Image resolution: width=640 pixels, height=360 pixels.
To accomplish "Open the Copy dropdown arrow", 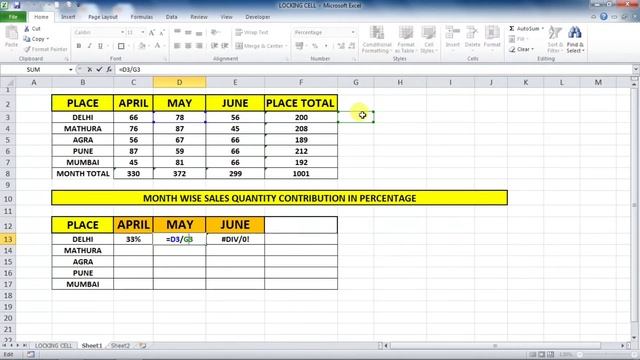I will (48, 39).
